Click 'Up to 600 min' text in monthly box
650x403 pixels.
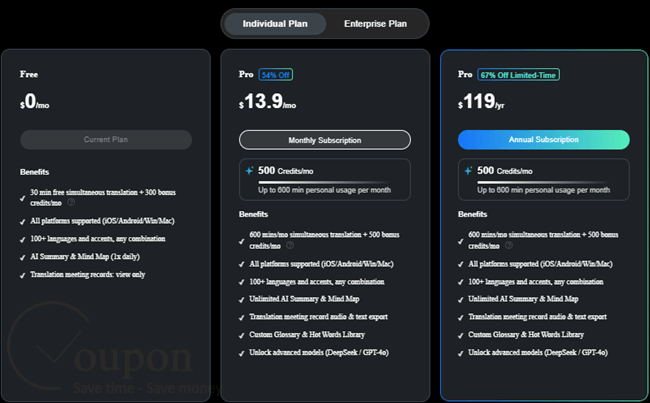(x=324, y=190)
